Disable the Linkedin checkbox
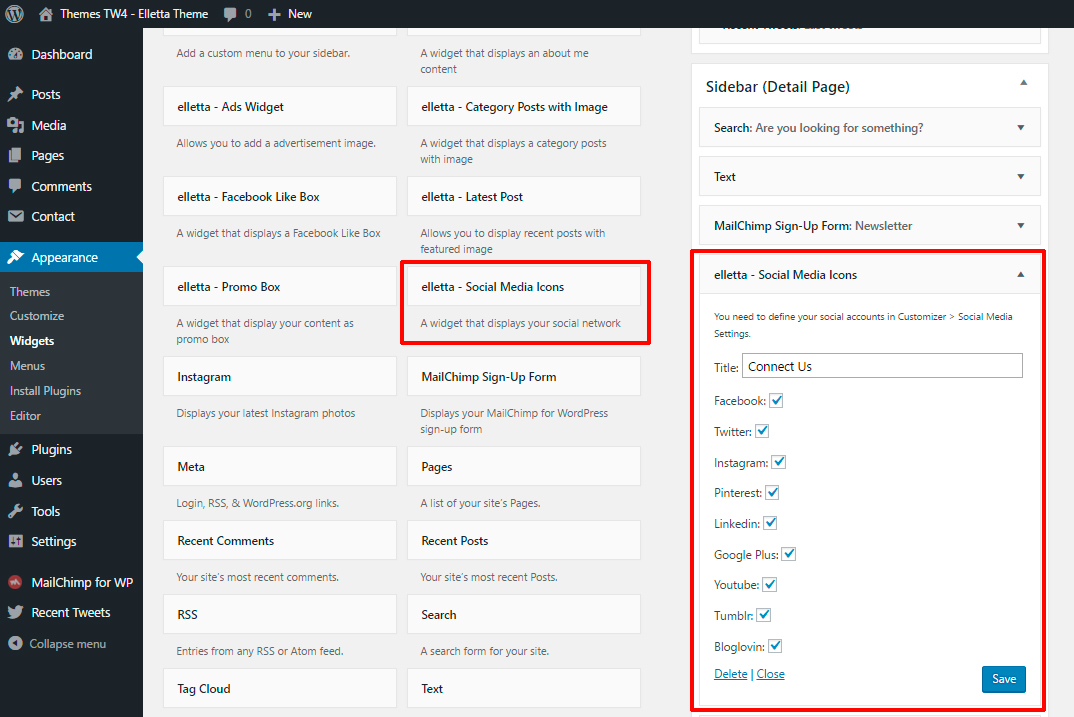The image size is (1074, 717). pos(770,523)
